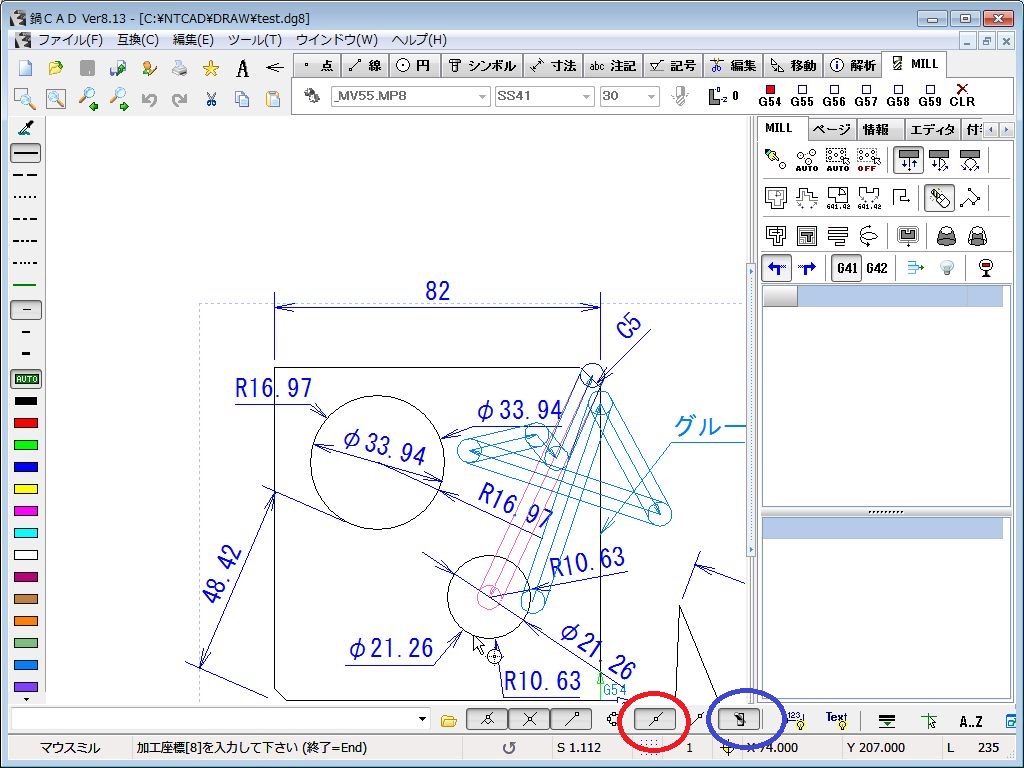The height and width of the screenshot is (768, 1024).
Task: Click the zoom window magnifier icon
Action: (25, 99)
